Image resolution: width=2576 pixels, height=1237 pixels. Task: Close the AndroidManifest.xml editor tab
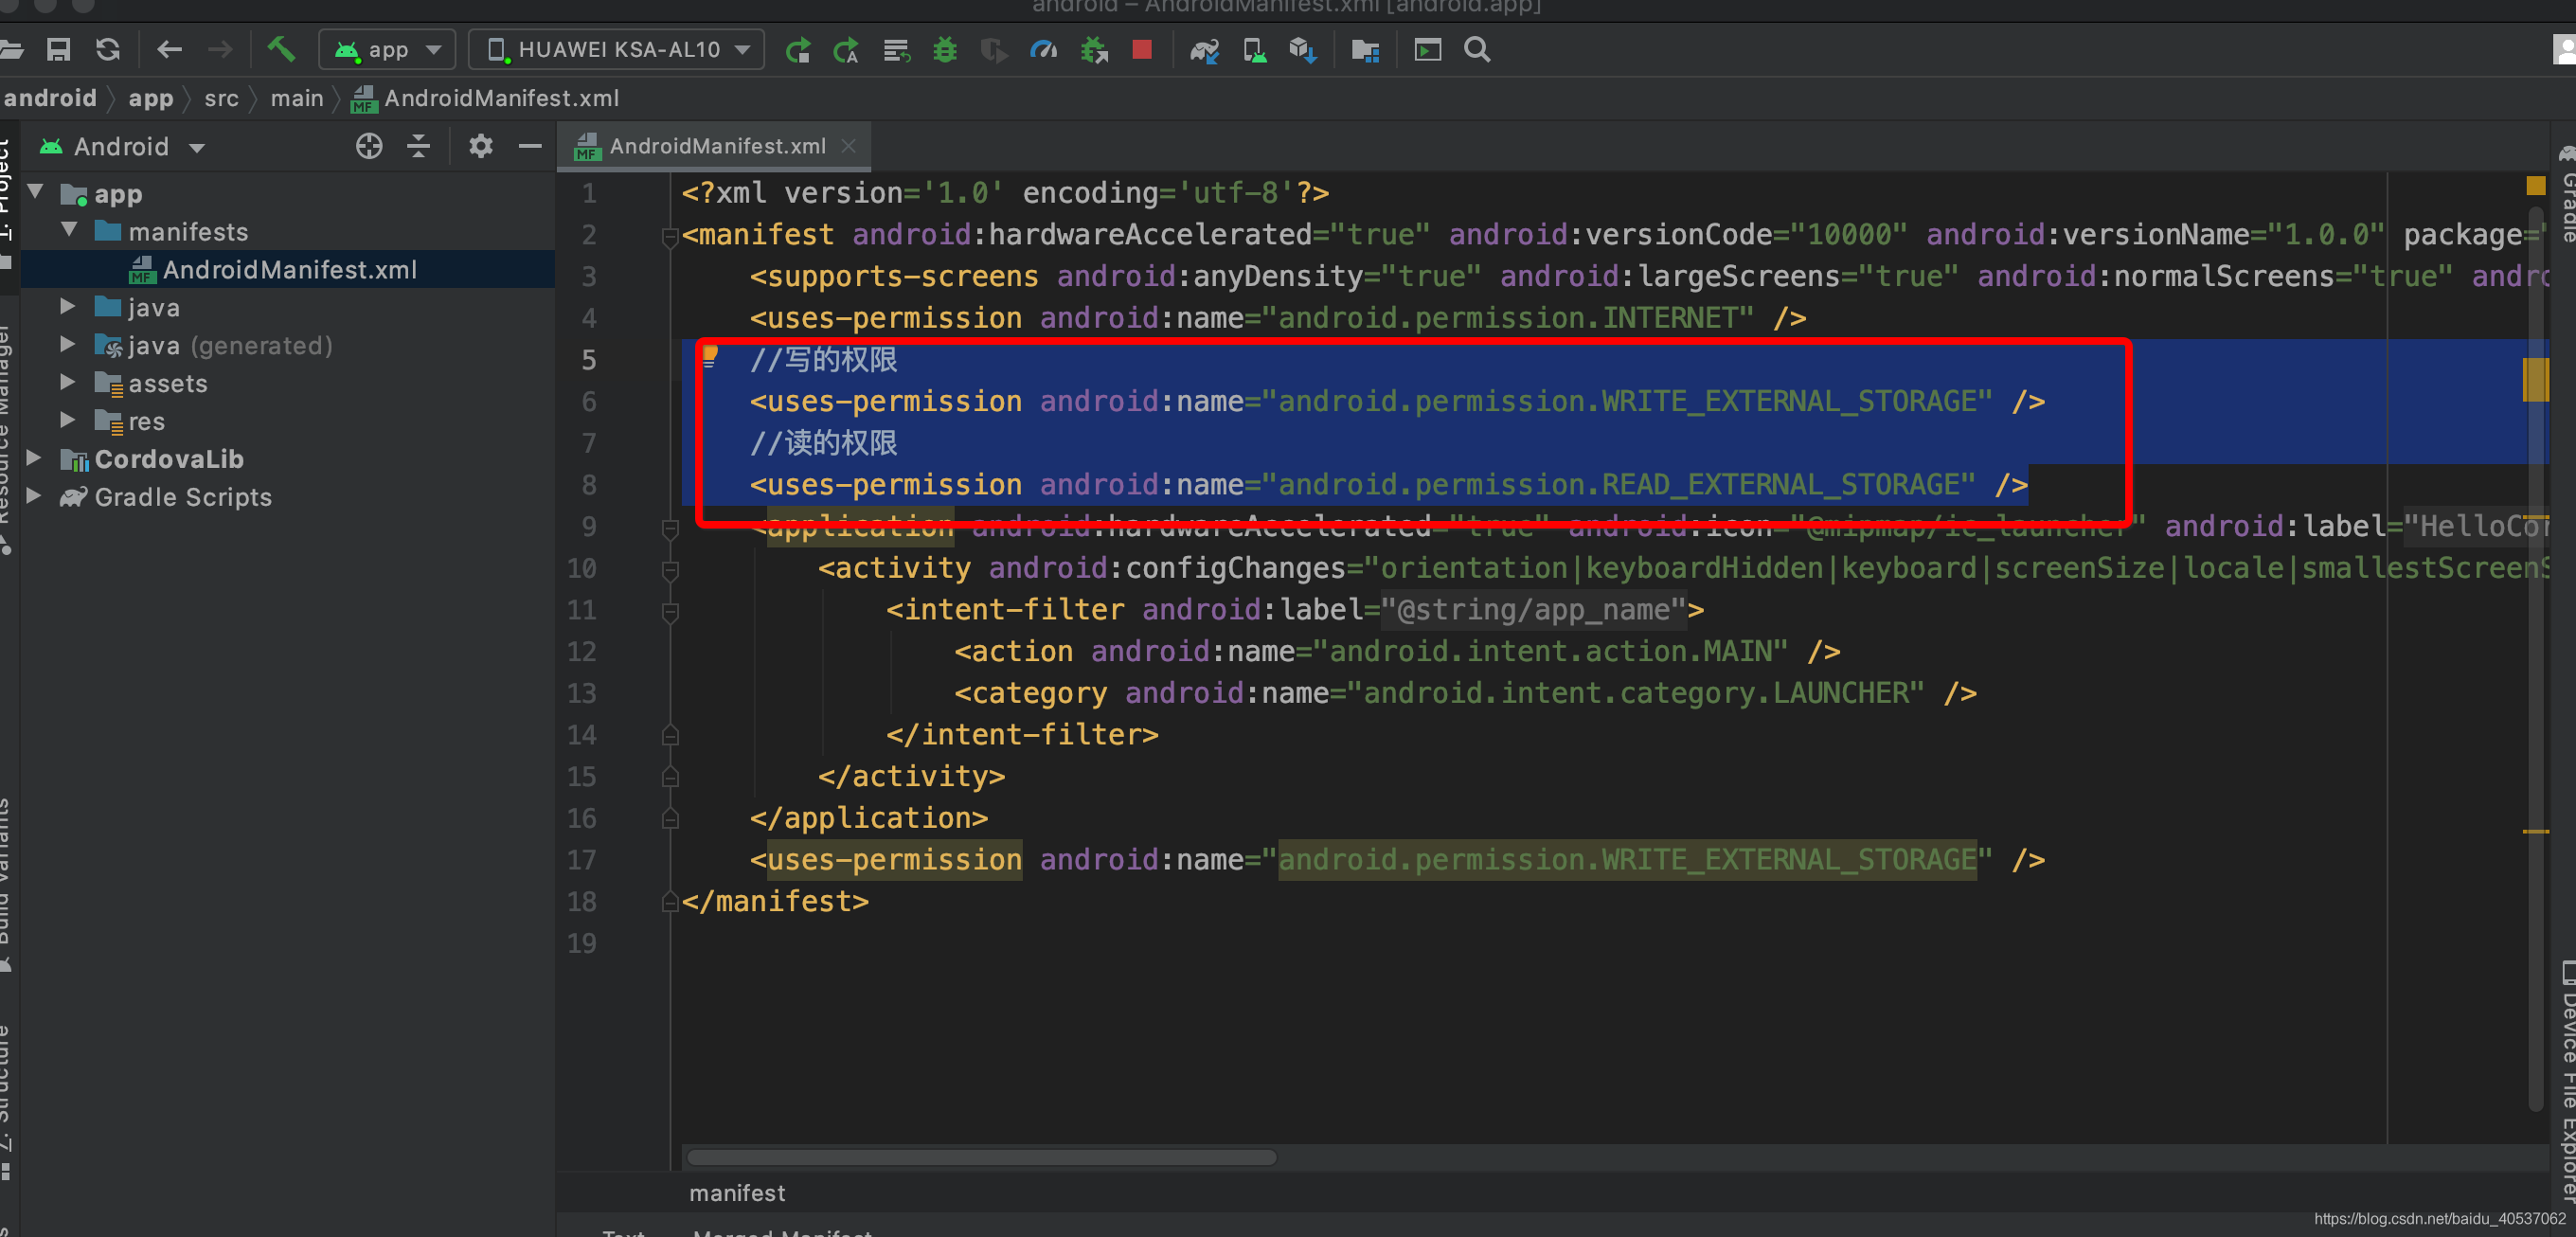coord(848,146)
